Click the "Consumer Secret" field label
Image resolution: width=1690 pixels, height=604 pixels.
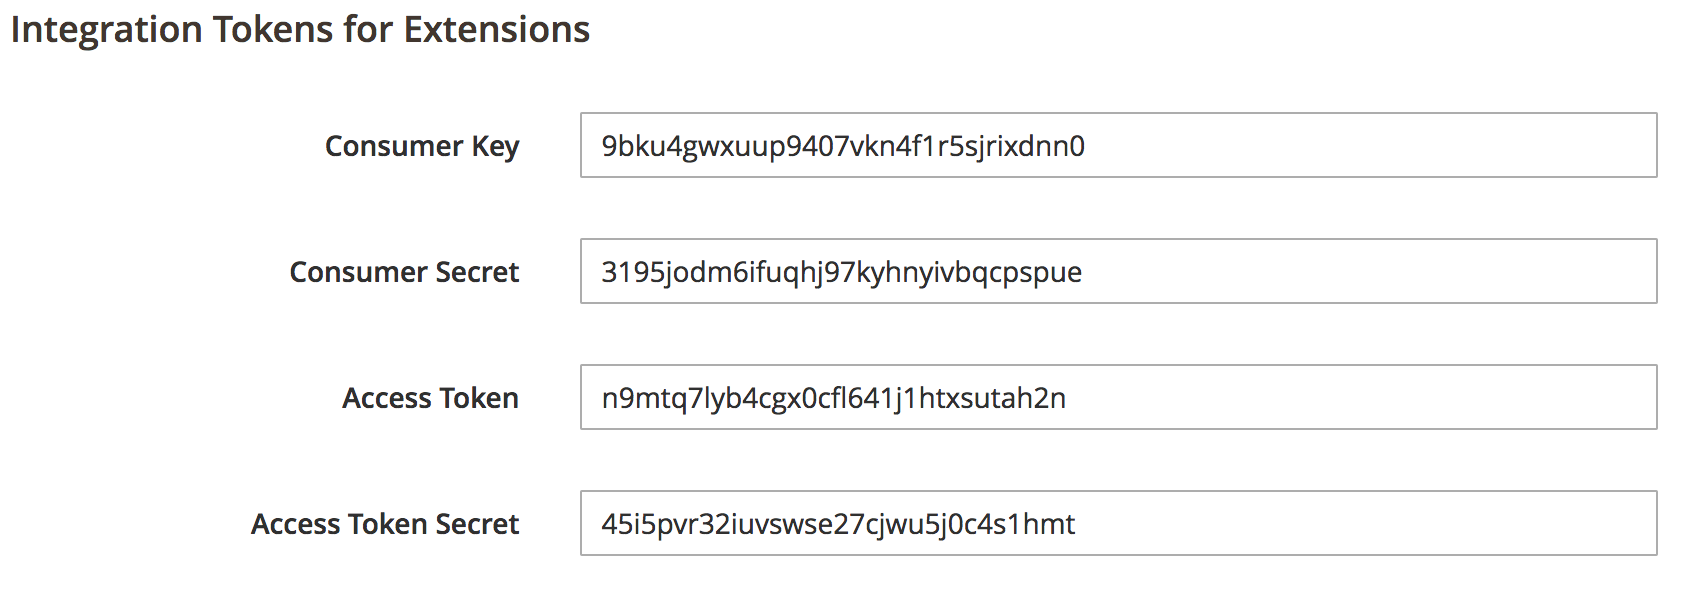(x=404, y=272)
